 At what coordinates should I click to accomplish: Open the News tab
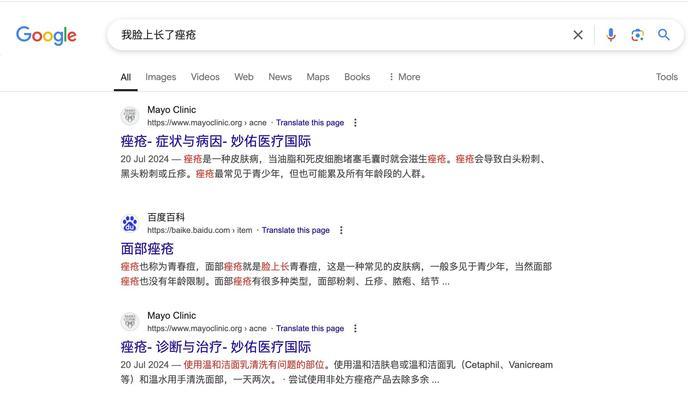click(280, 77)
